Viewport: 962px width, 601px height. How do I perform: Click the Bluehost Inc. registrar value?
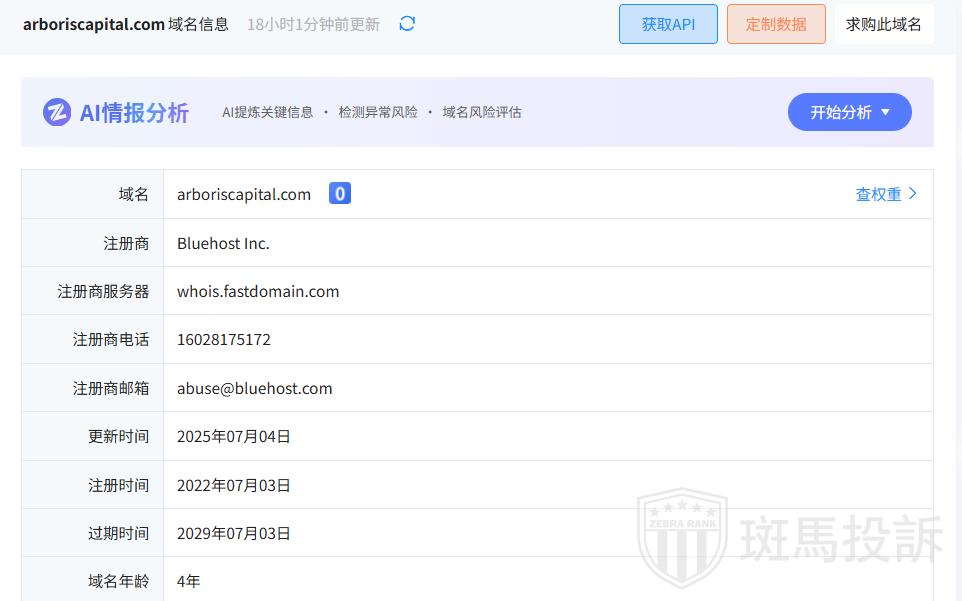223,243
